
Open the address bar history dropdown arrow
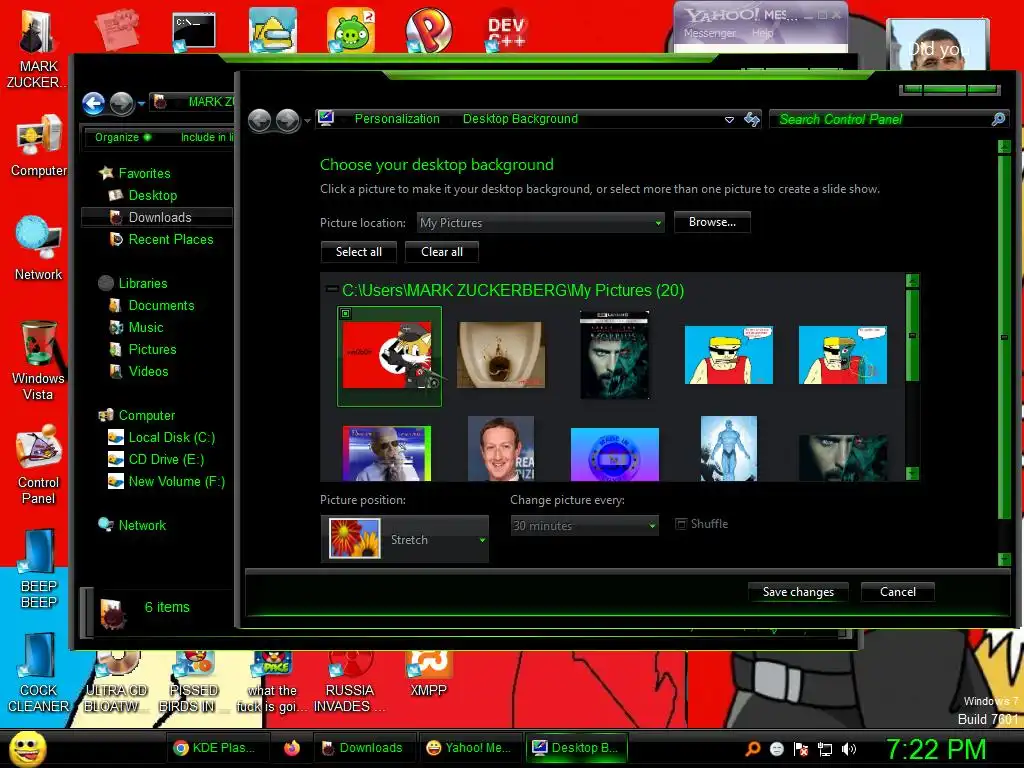pyautogui.click(x=729, y=120)
